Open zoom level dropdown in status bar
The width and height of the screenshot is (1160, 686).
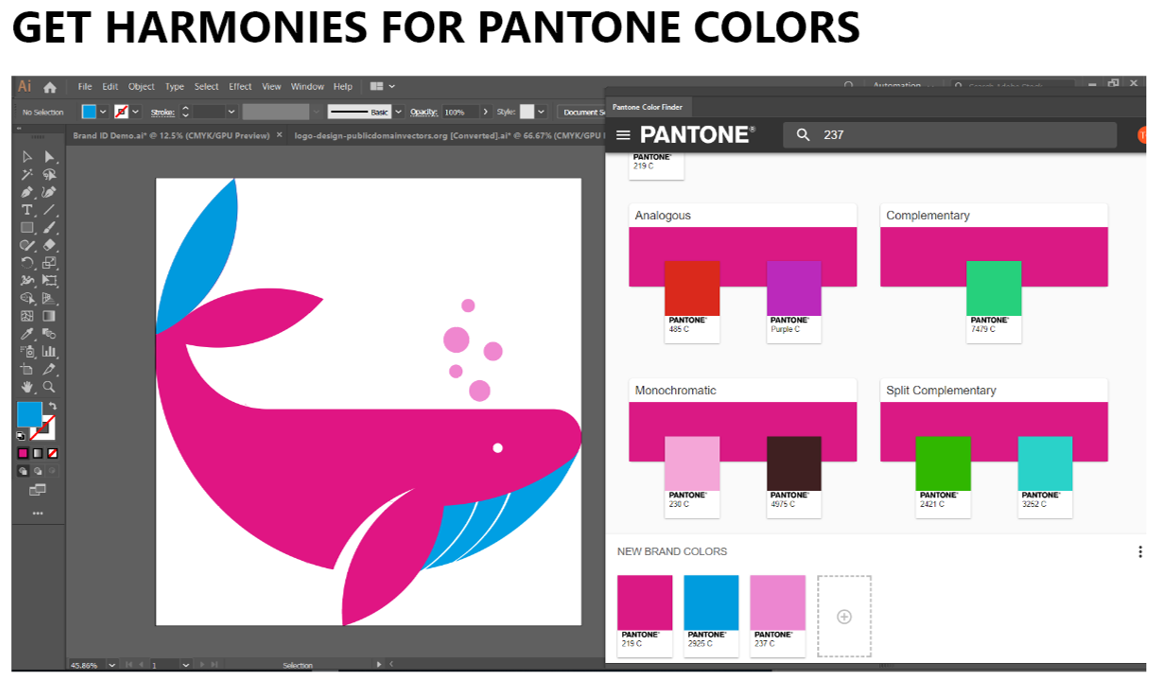click(x=112, y=665)
